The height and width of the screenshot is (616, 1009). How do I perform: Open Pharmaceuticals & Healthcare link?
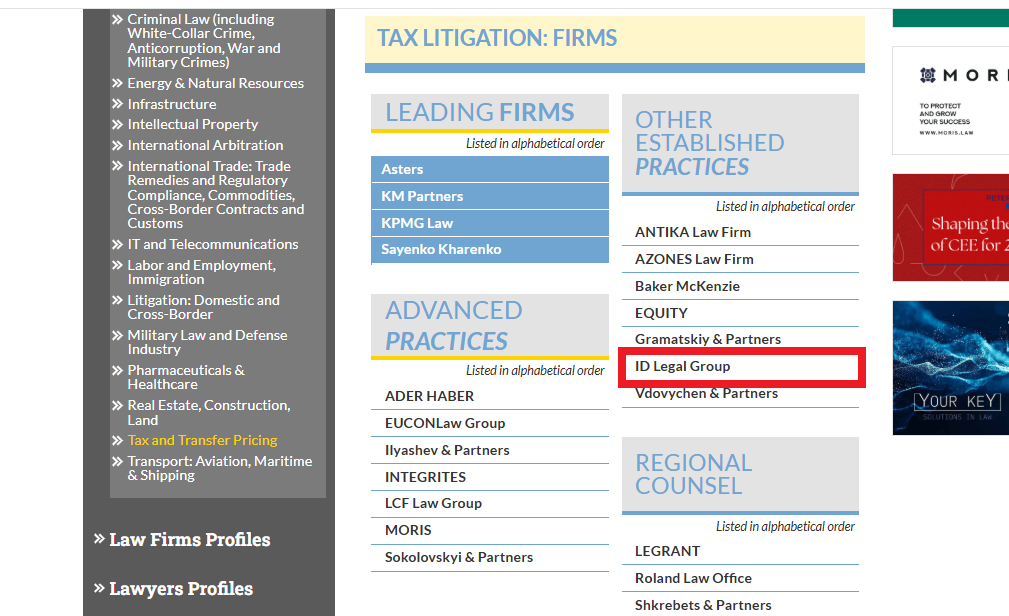pyautogui.click(x=186, y=377)
